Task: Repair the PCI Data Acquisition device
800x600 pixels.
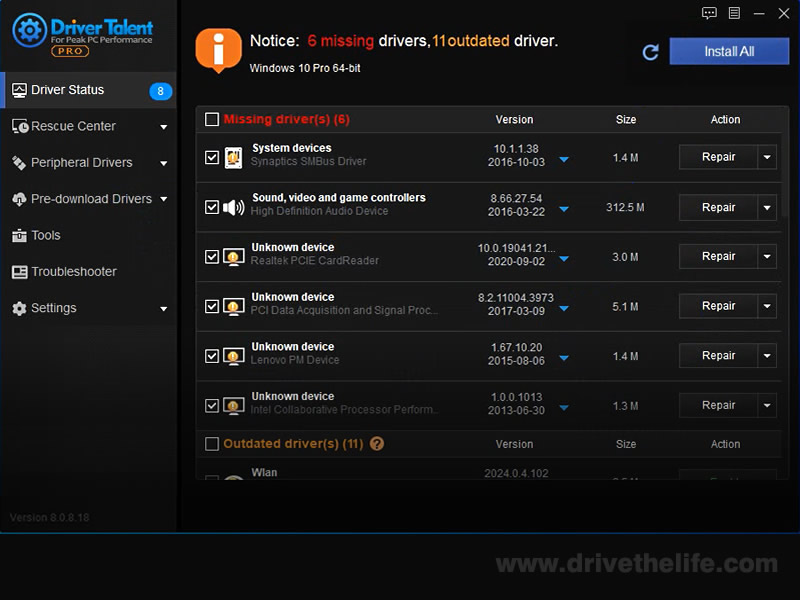Action: [718, 306]
